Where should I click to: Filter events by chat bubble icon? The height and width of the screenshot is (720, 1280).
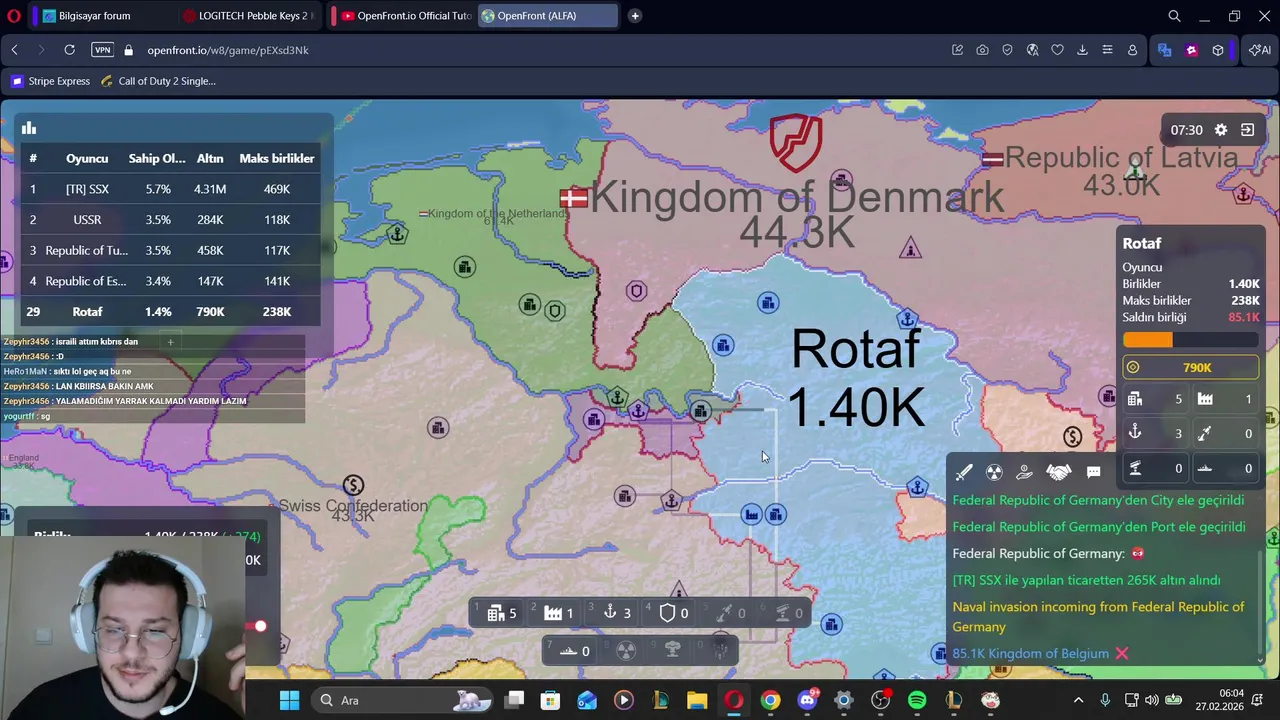(x=1094, y=472)
